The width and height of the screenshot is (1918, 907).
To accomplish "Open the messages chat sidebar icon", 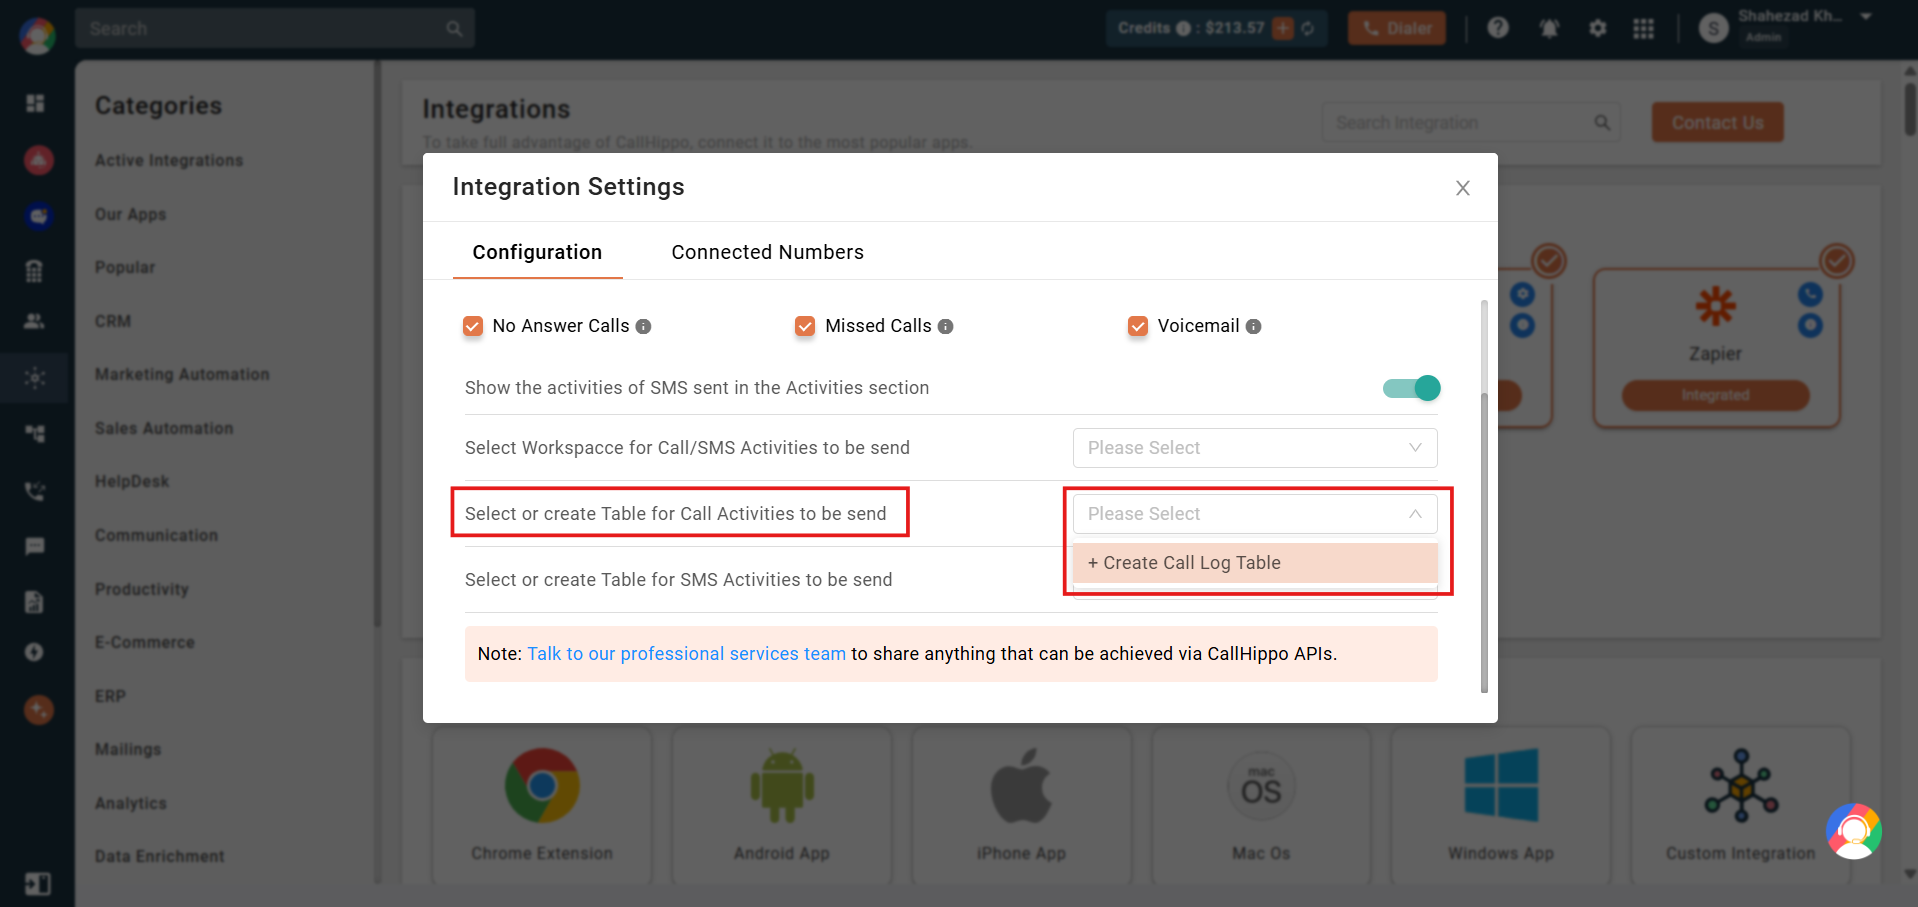I will point(35,546).
